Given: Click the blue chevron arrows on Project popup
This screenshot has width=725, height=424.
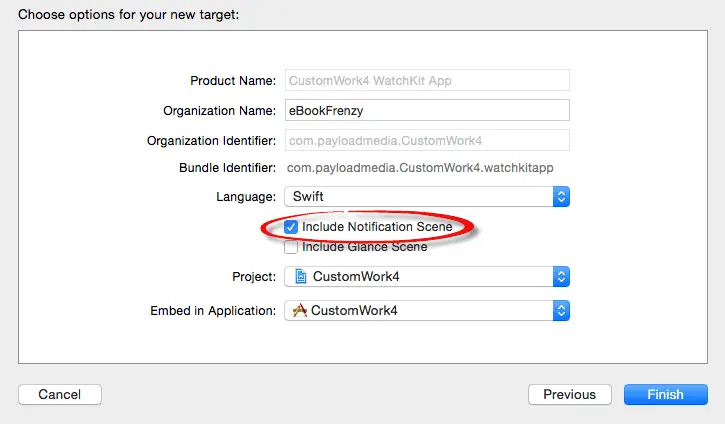Looking at the screenshot, I should [561, 276].
